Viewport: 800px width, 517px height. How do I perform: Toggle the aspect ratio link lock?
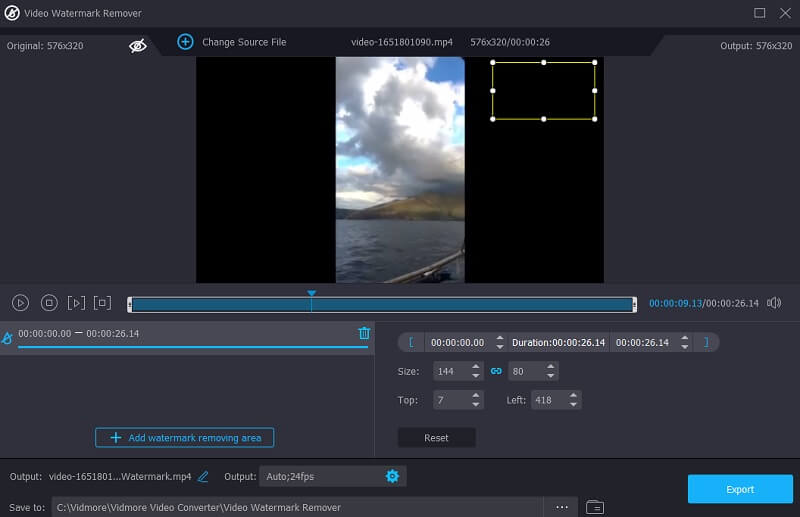495,371
